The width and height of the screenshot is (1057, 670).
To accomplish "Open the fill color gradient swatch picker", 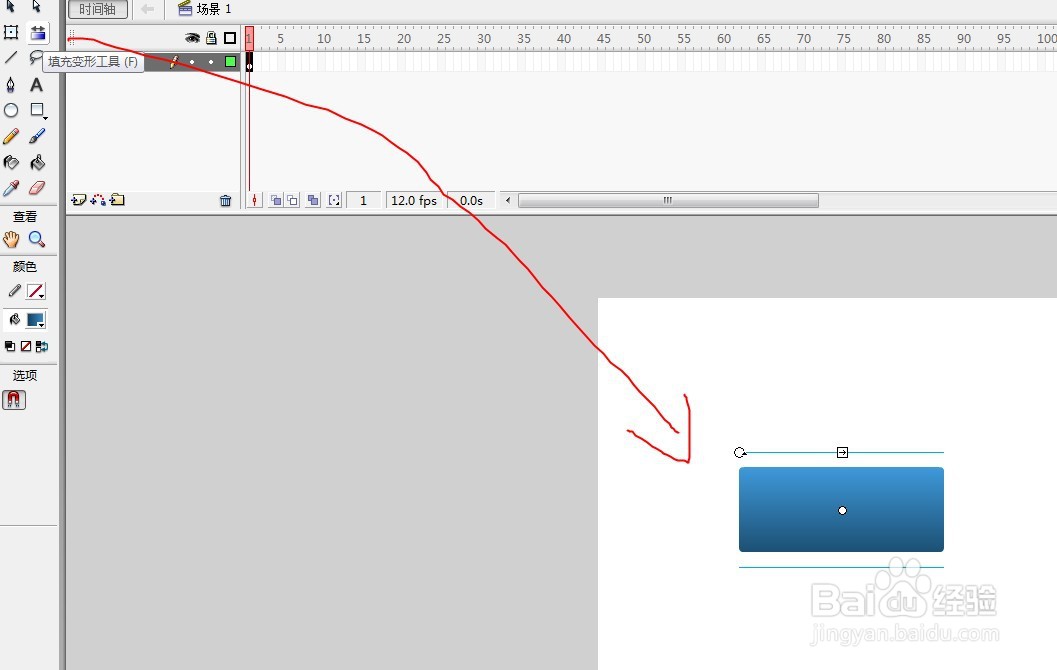I will pyautogui.click(x=36, y=319).
